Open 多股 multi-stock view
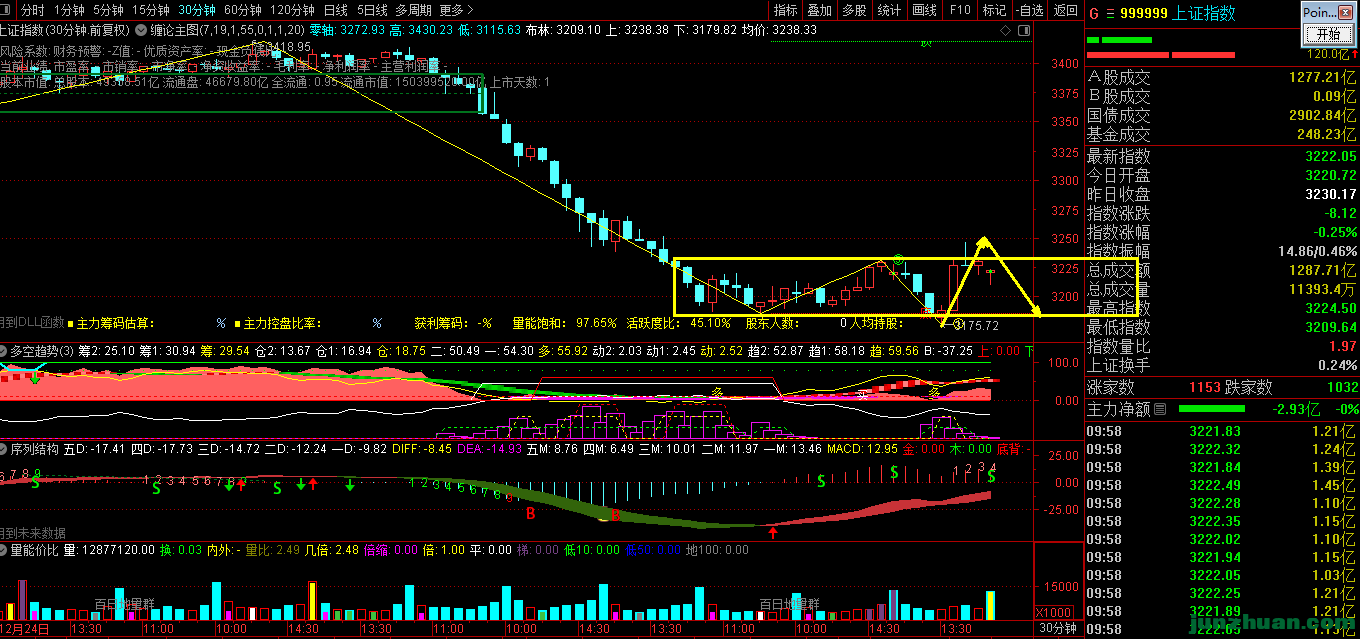 [854, 10]
